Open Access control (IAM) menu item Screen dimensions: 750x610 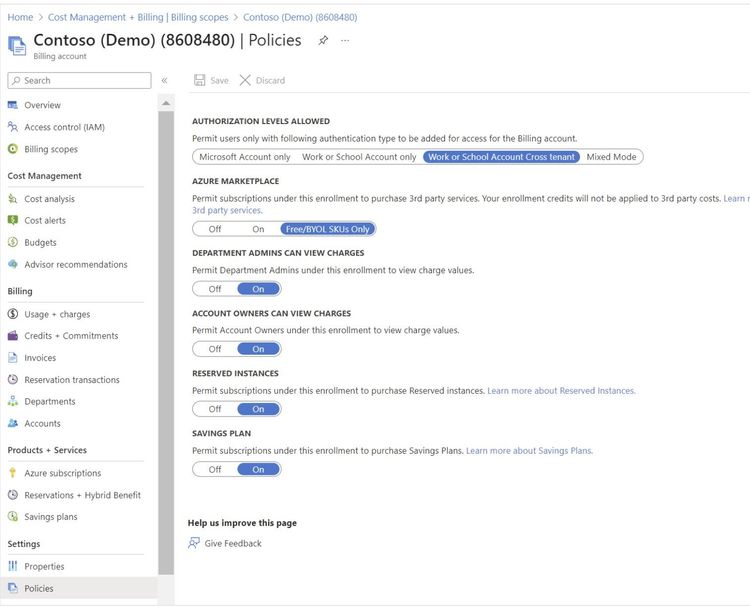(64, 127)
